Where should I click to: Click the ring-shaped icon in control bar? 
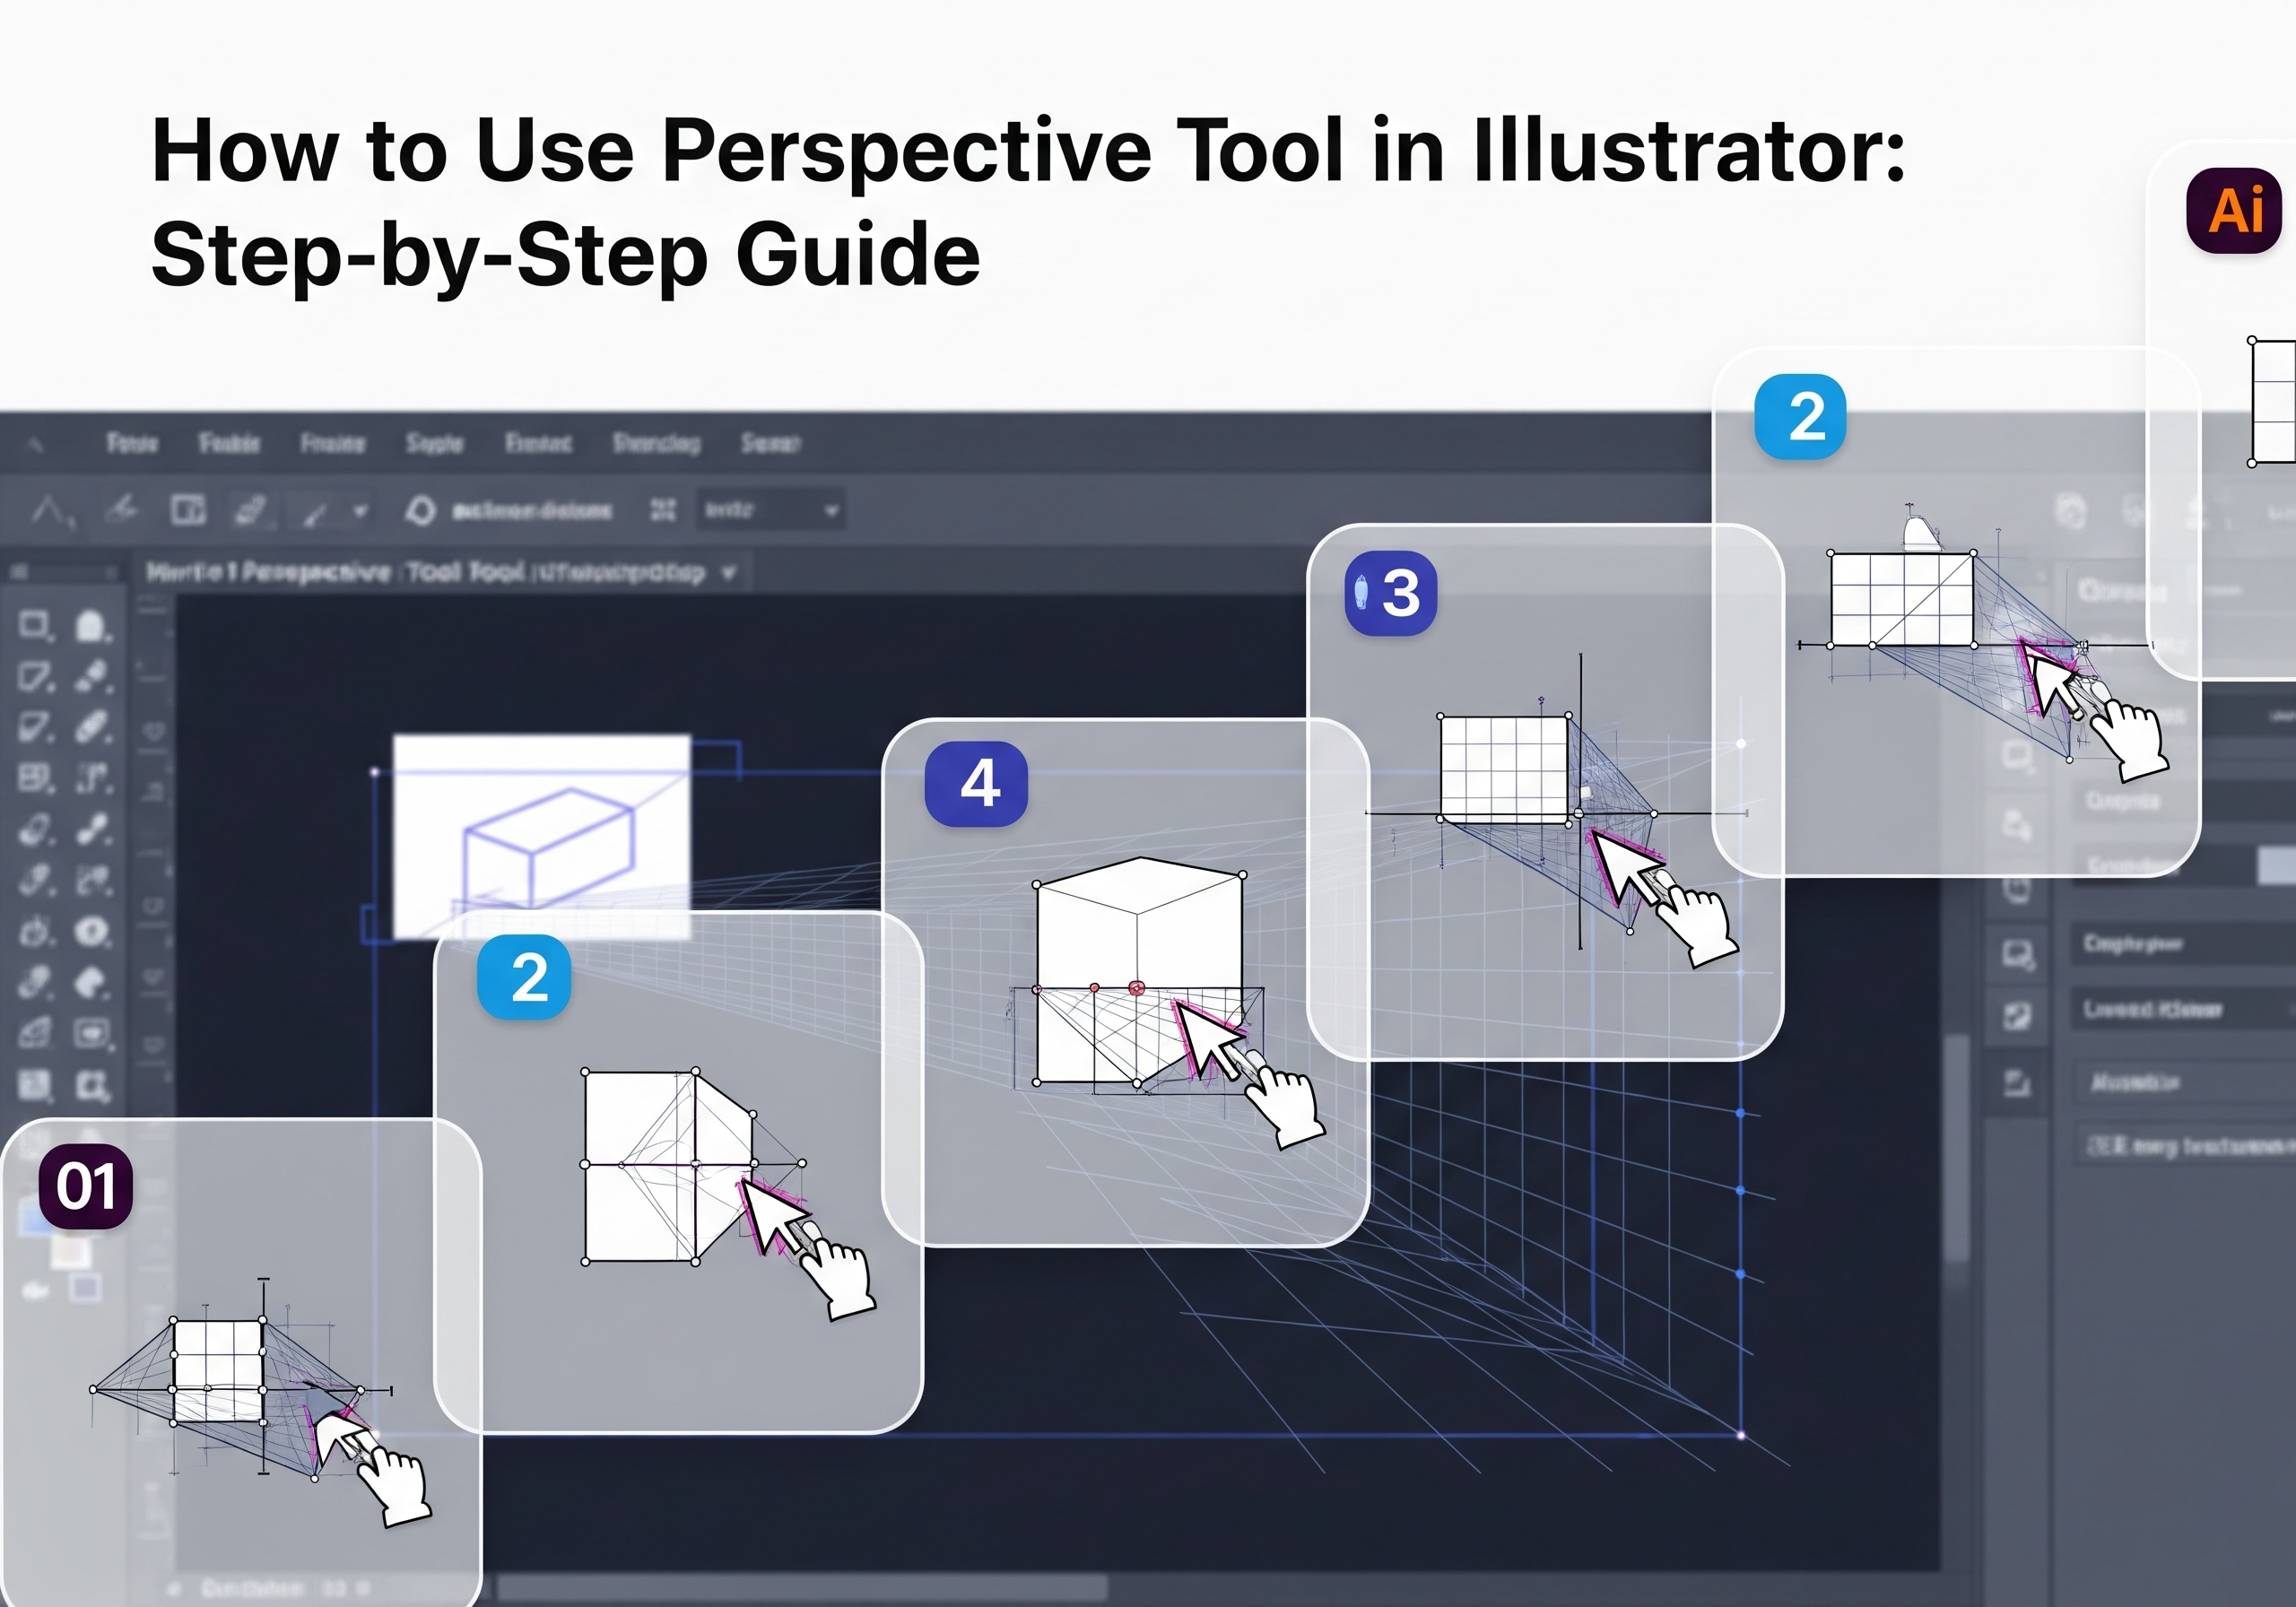click(420, 510)
